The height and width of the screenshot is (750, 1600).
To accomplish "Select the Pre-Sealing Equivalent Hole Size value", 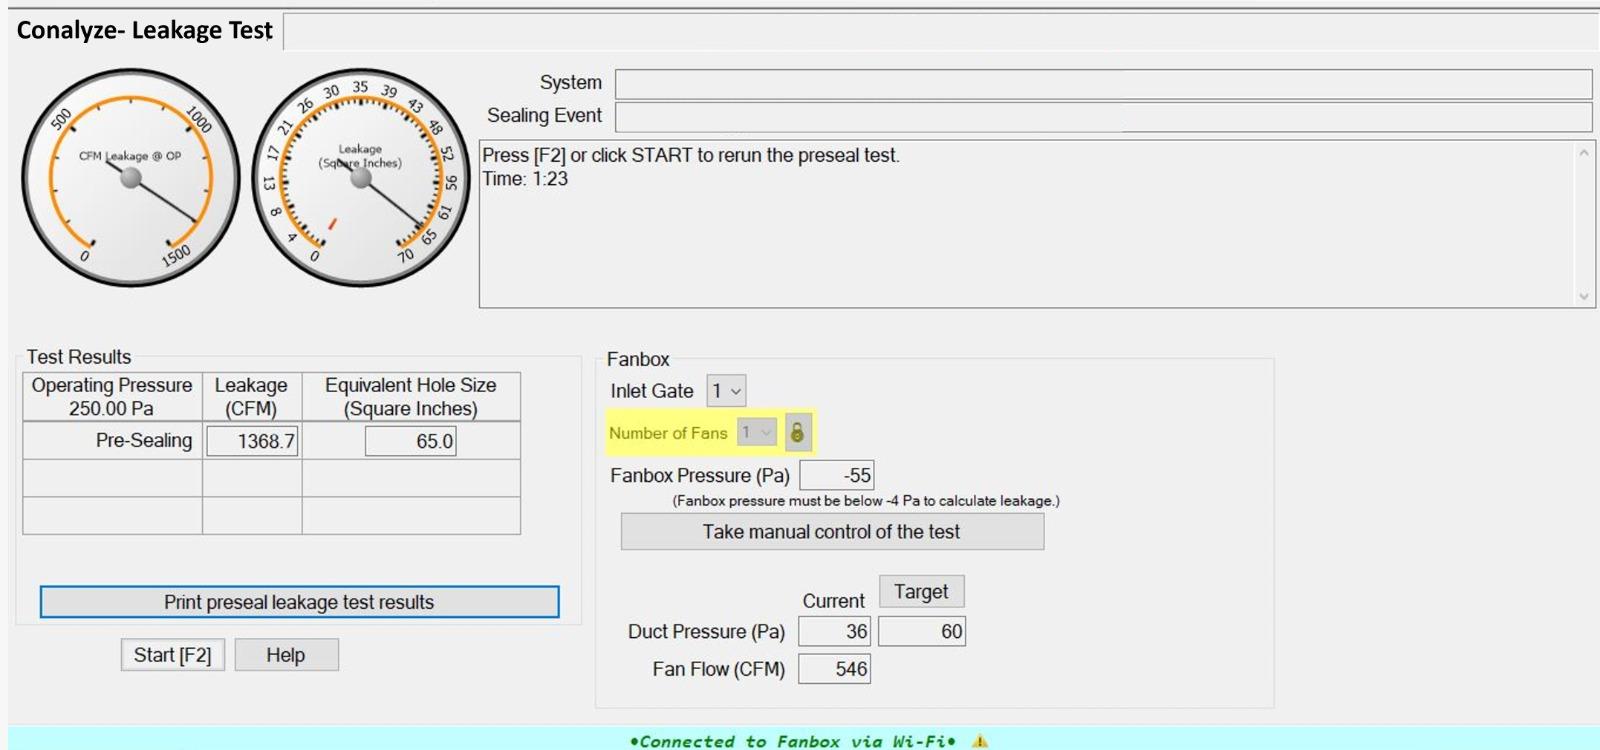I will tap(411, 441).
